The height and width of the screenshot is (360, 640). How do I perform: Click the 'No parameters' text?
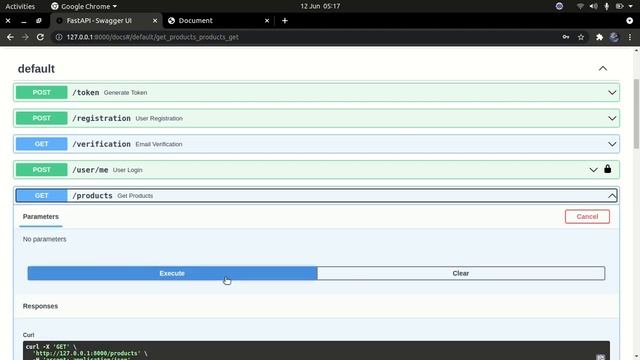[44, 239]
